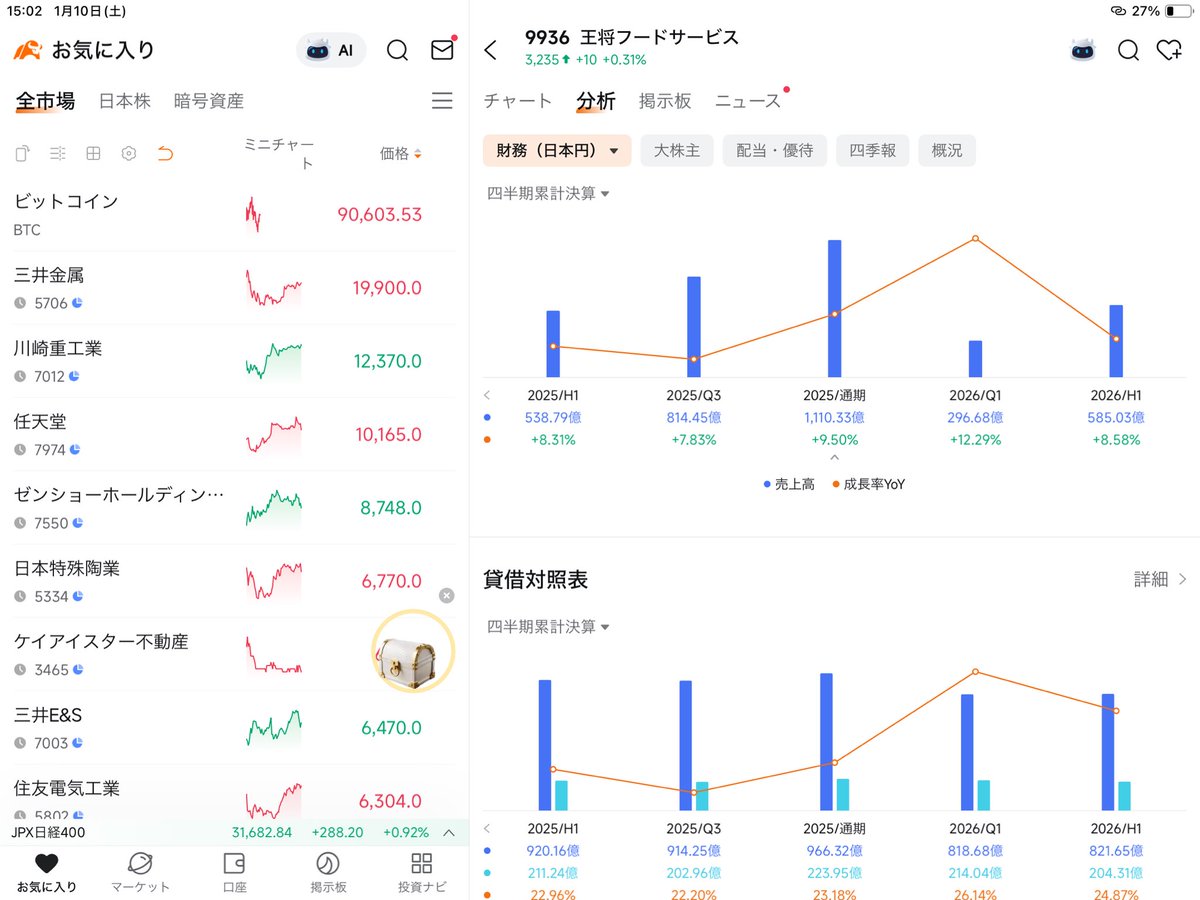Open 掲示板 in bottom navigation
This screenshot has height=900, width=1200.
328,873
